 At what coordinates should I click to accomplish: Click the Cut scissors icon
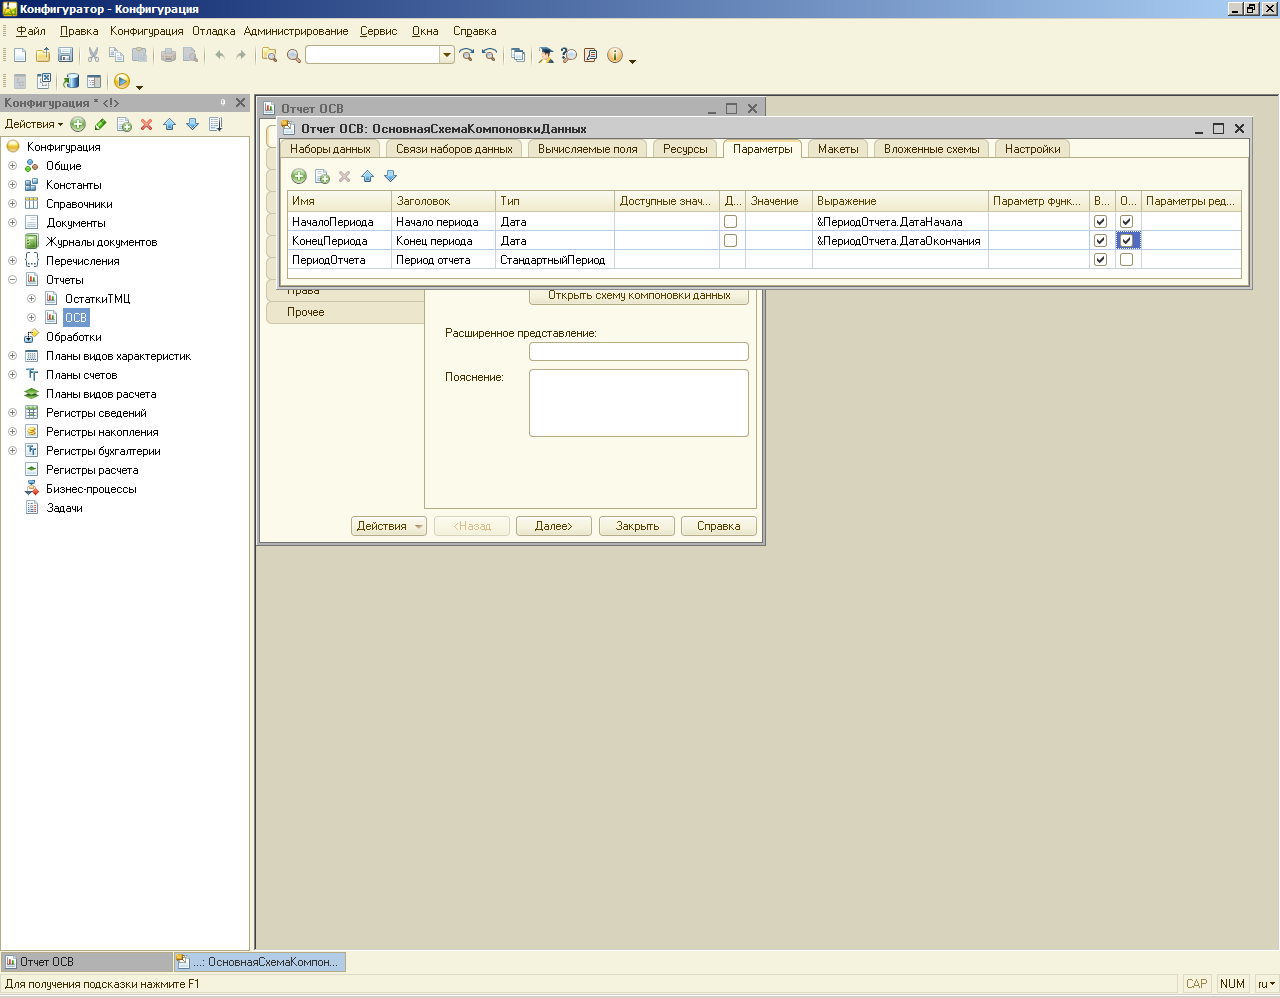tap(93, 55)
